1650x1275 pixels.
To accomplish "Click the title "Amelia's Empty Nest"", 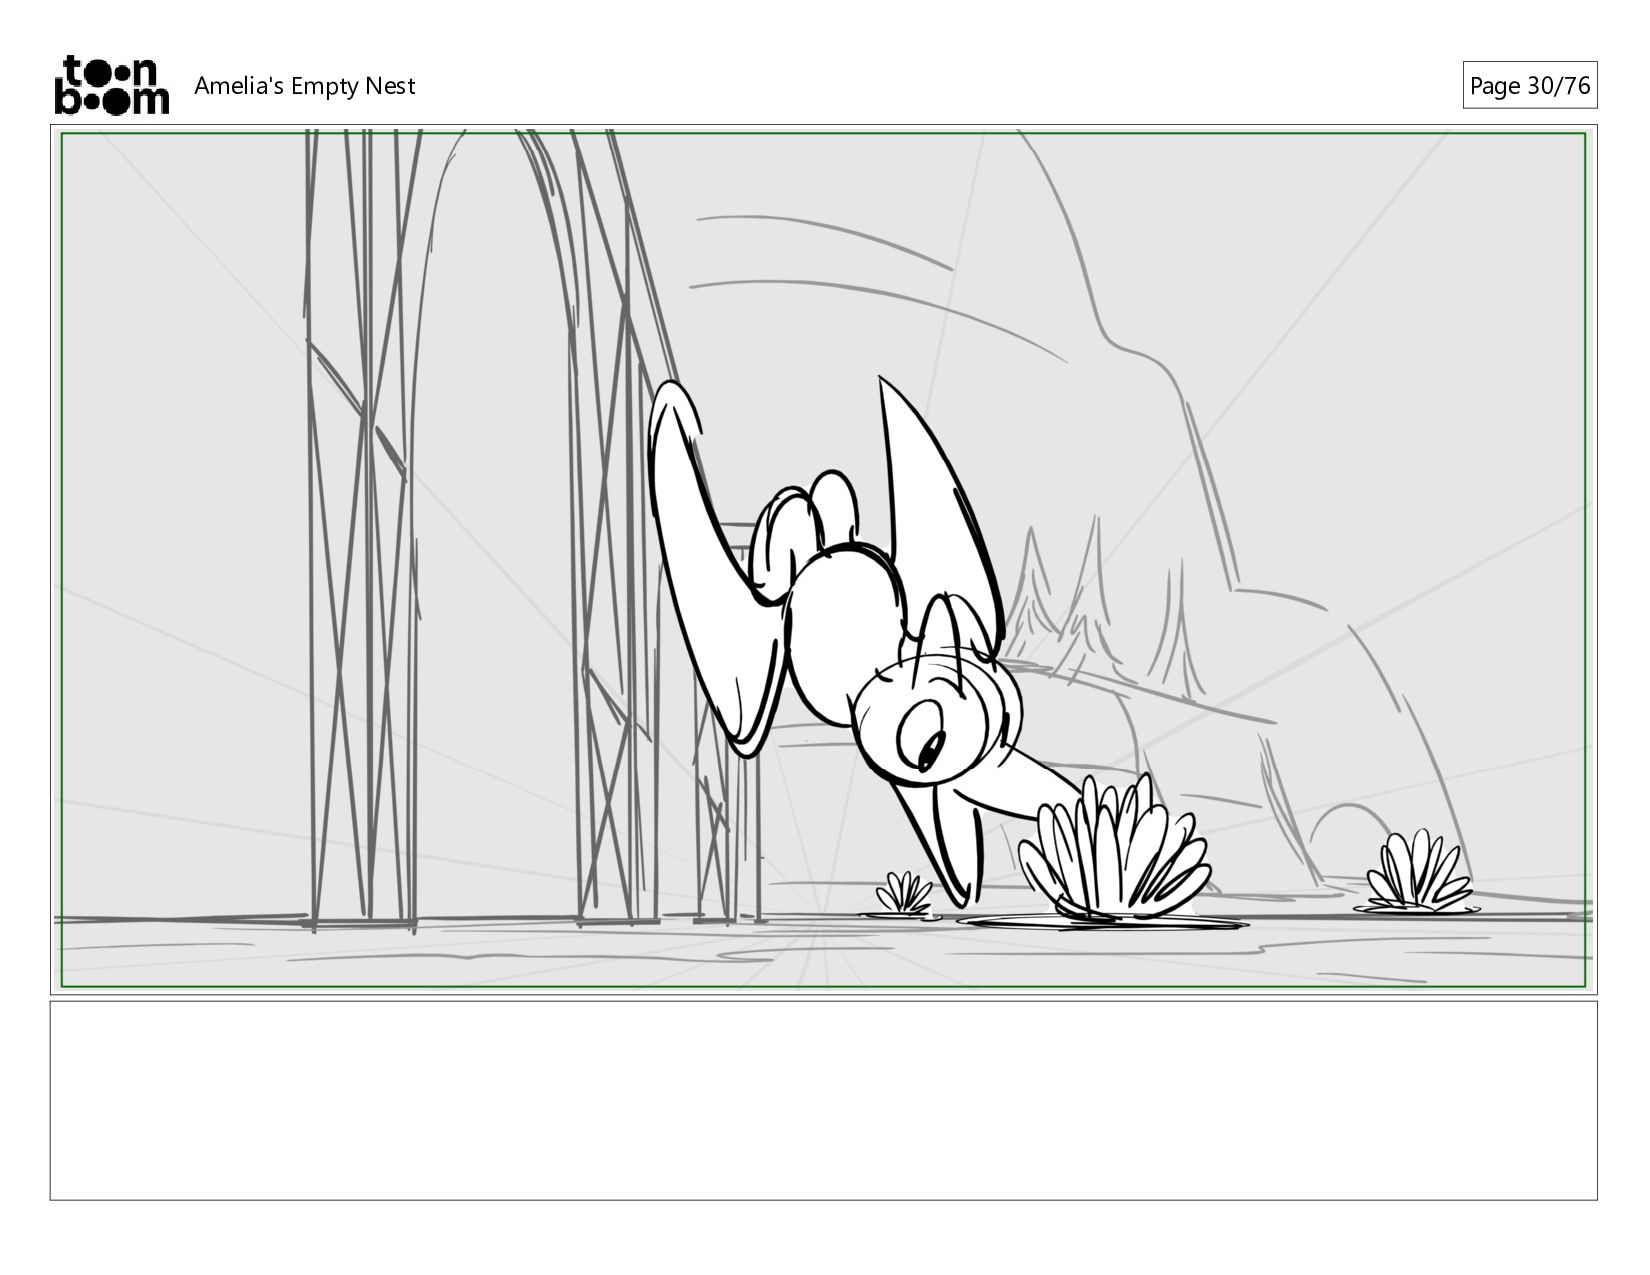I will coord(304,86).
